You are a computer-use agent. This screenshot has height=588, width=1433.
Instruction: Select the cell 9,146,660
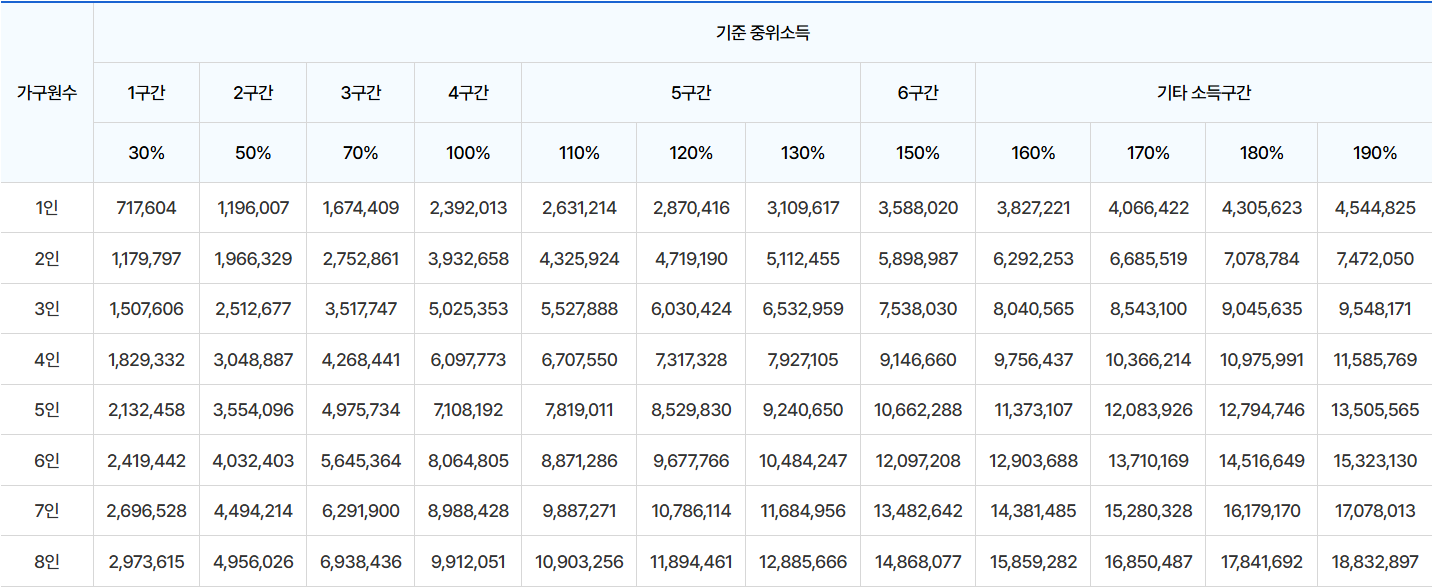918,360
